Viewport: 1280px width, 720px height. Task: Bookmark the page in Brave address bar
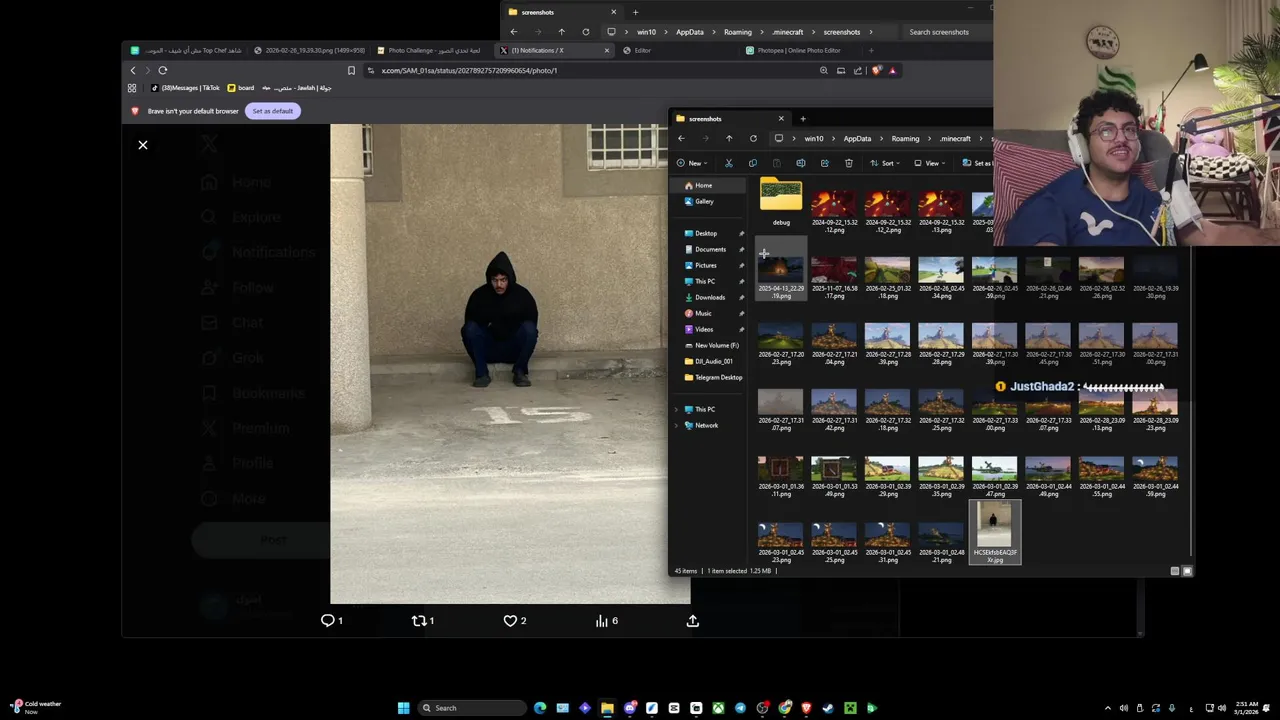click(351, 71)
